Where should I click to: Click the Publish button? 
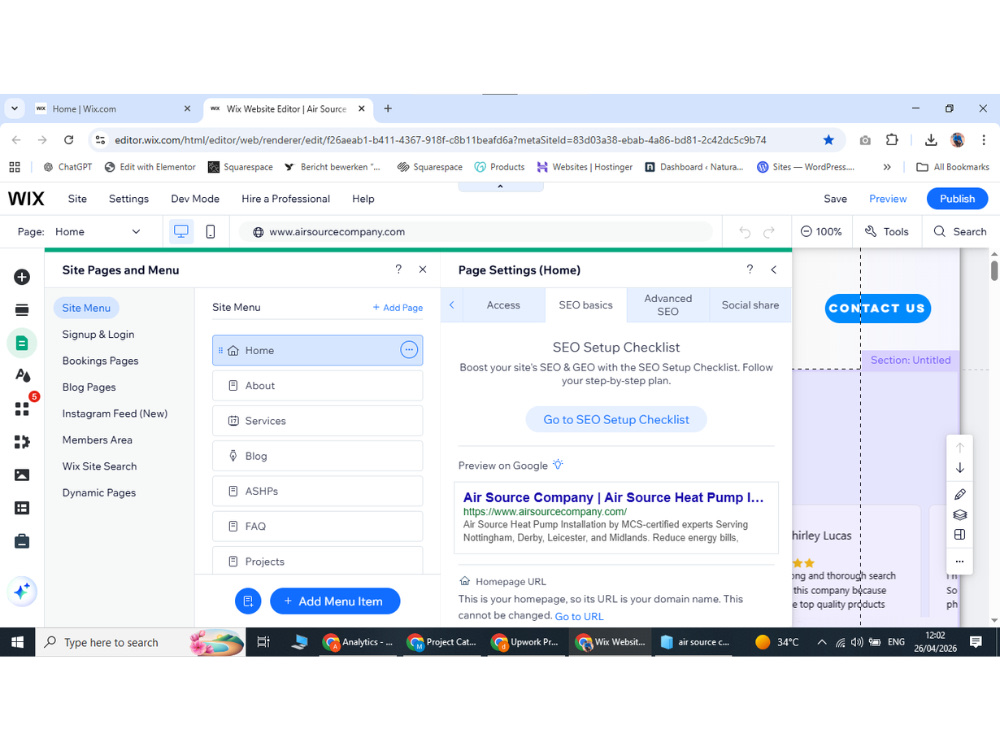tap(957, 198)
